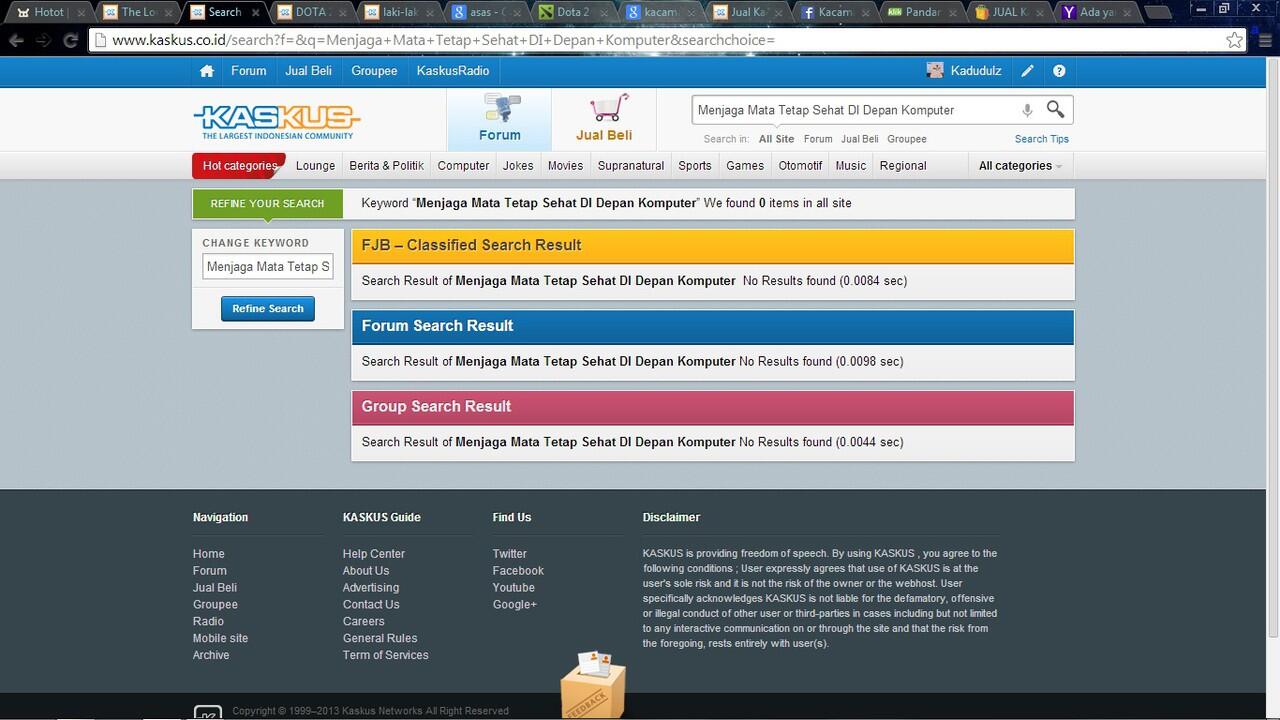
Task: Open the question mark help icon
Action: [x=1059, y=71]
